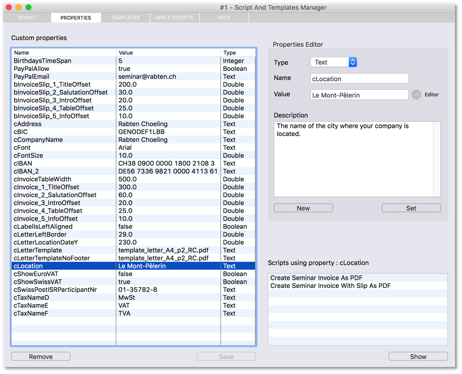Click into the Name field containing cLocation
This screenshot has width=462, height=374.
tap(359, 79)
